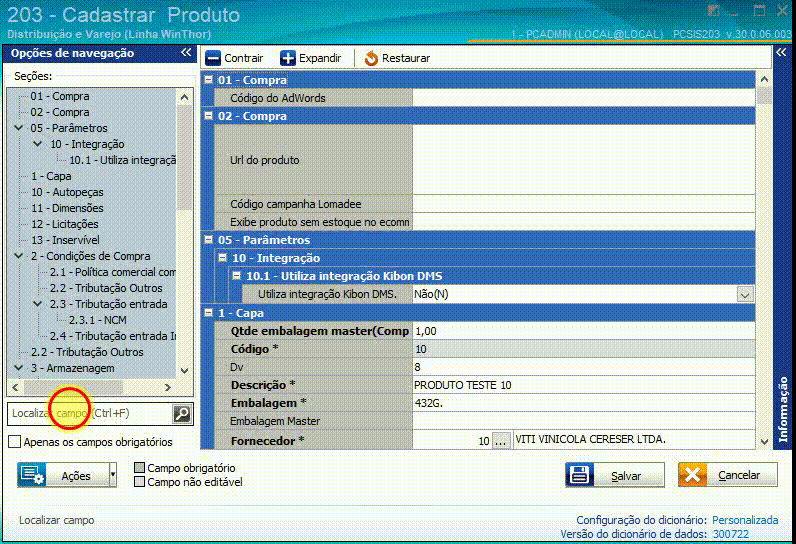Collapse 10 - Integração tree node chevron
The image size is (796, 544).
[x=38, y=144]
